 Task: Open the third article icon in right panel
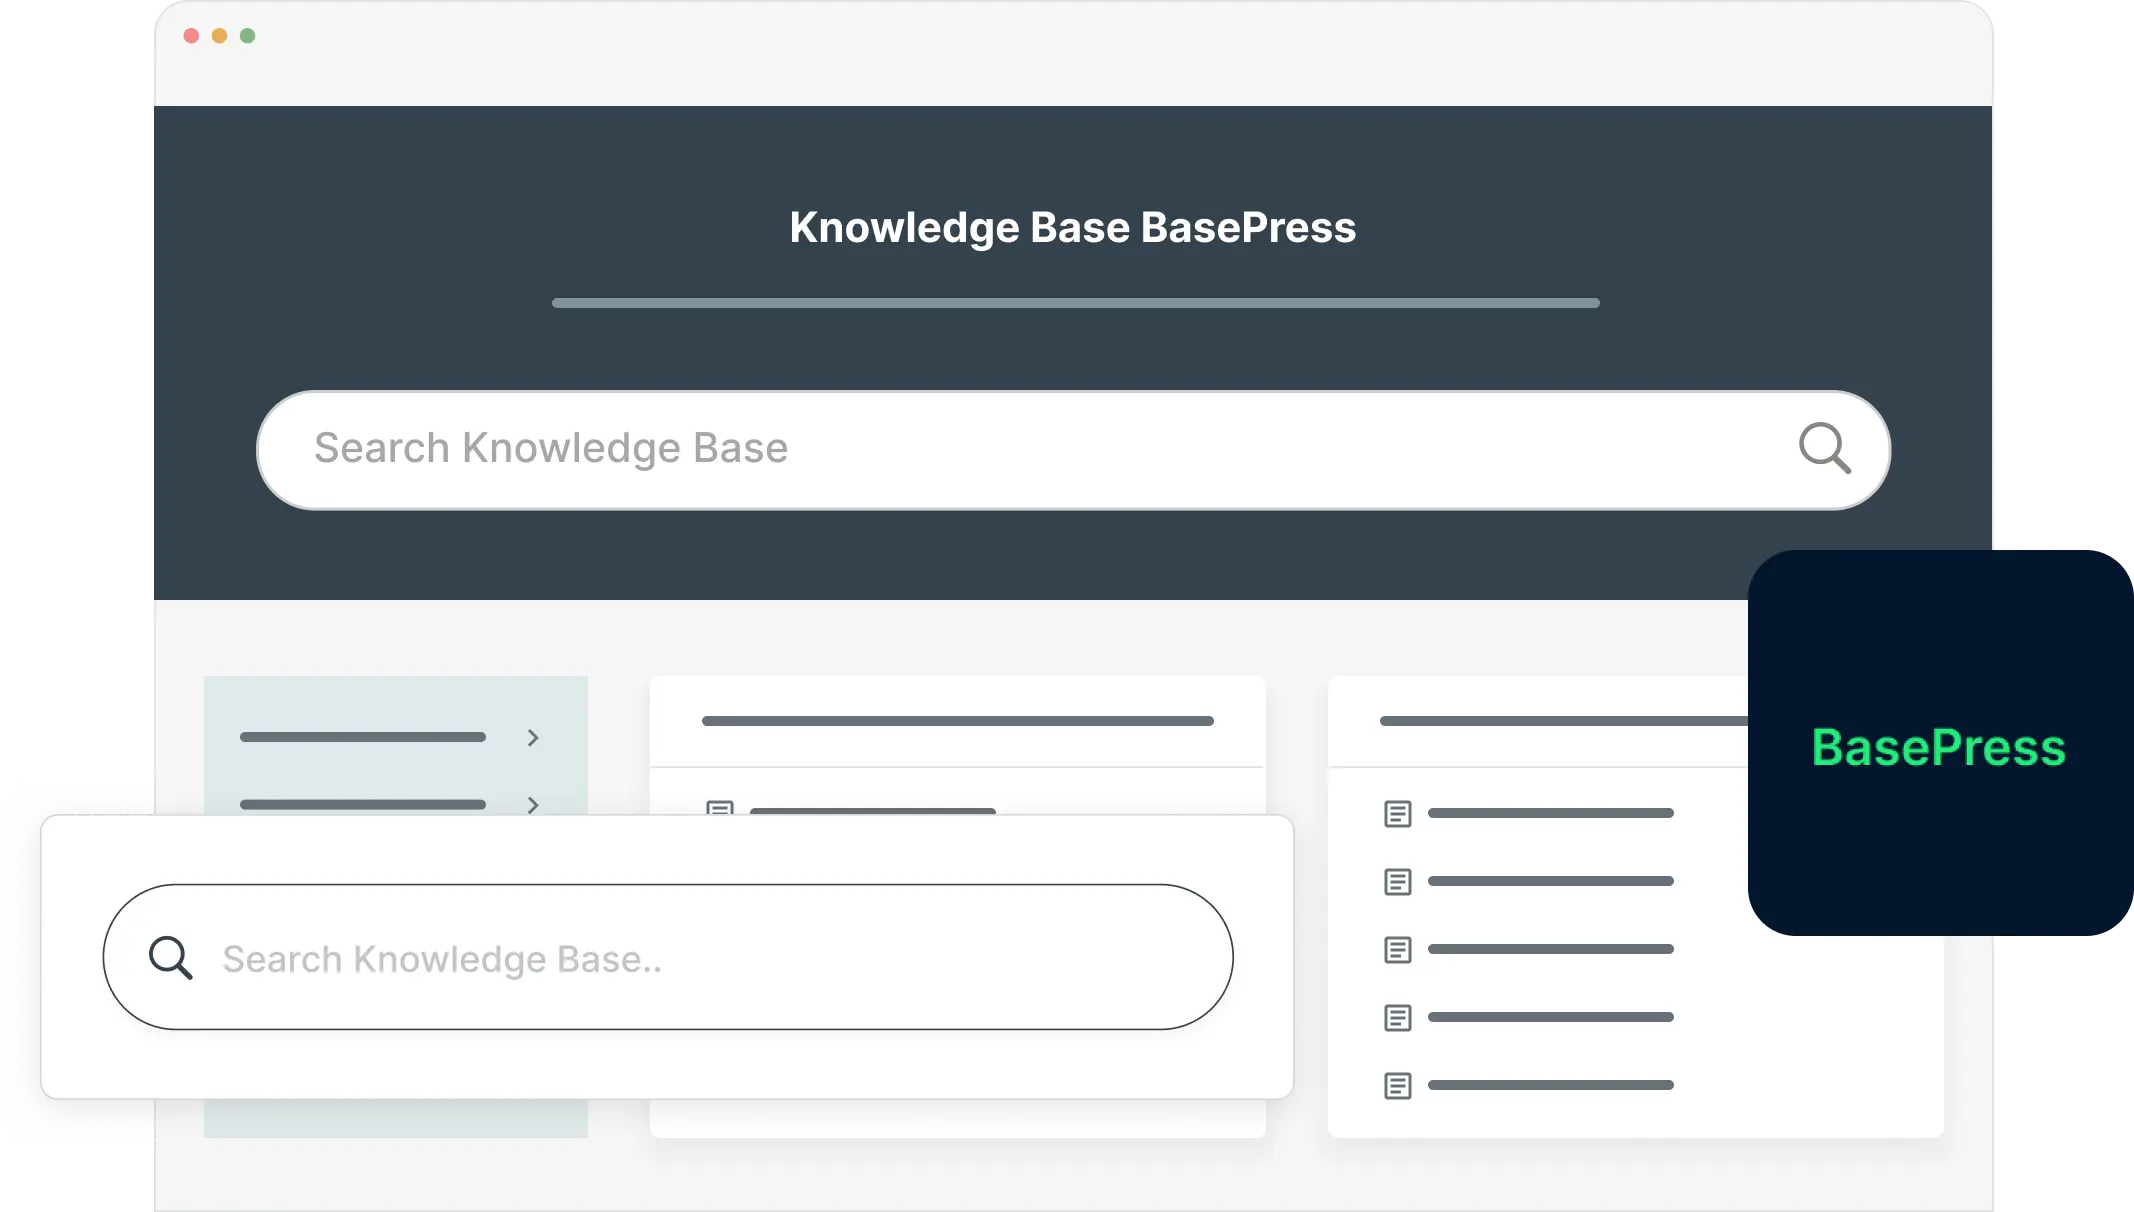tap(1397, 949)
